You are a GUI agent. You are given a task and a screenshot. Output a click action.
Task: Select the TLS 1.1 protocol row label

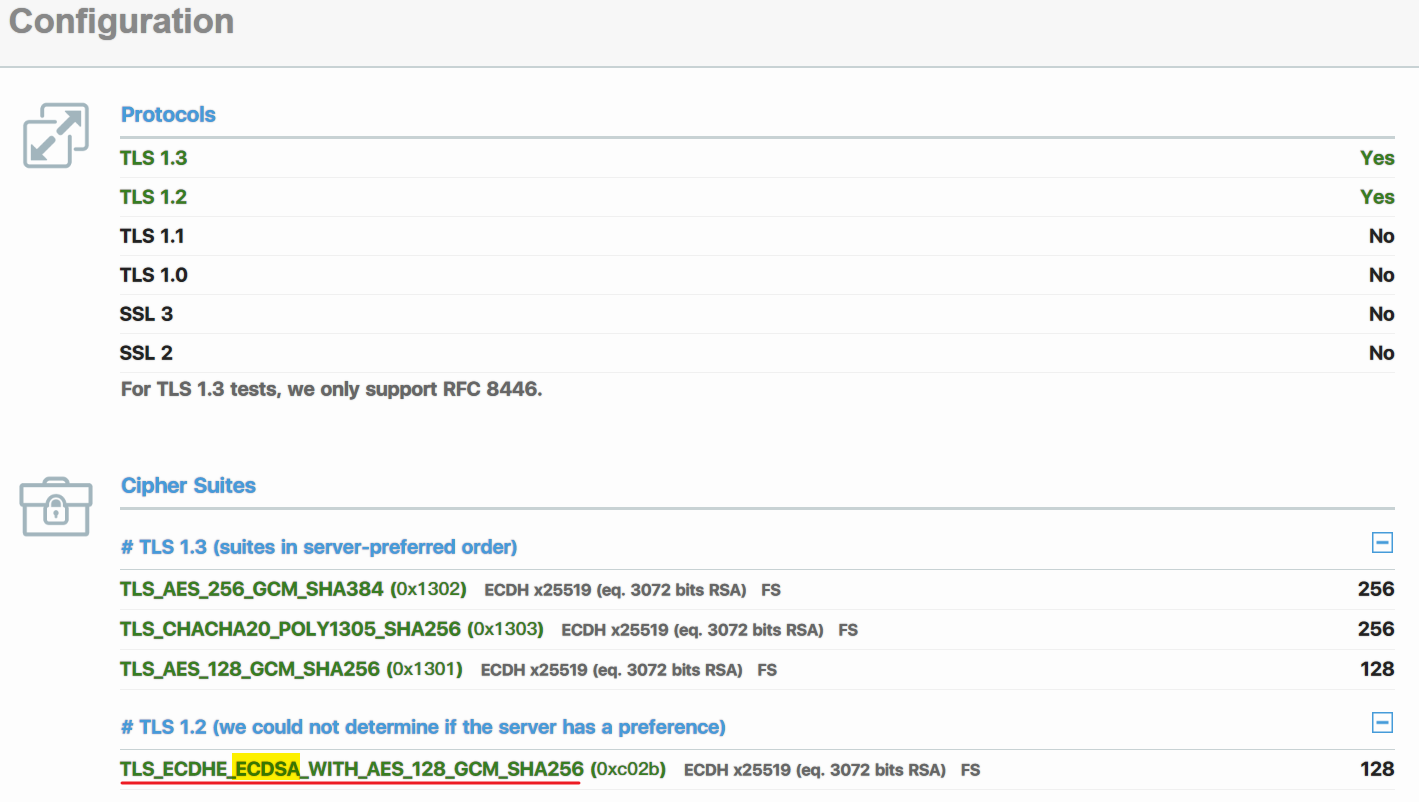click(152, 236)
